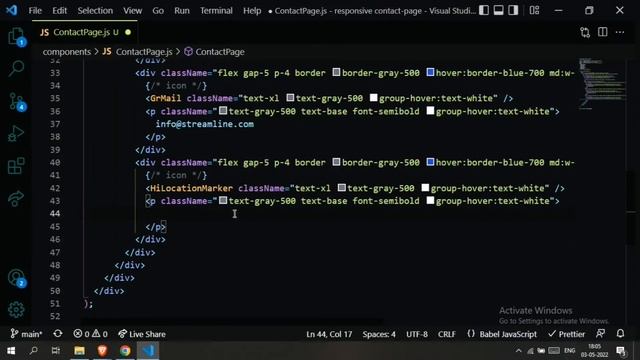Open Task View on taskbar
The image size is (640, 360).
pyautogui.click(x=56, y=351)
